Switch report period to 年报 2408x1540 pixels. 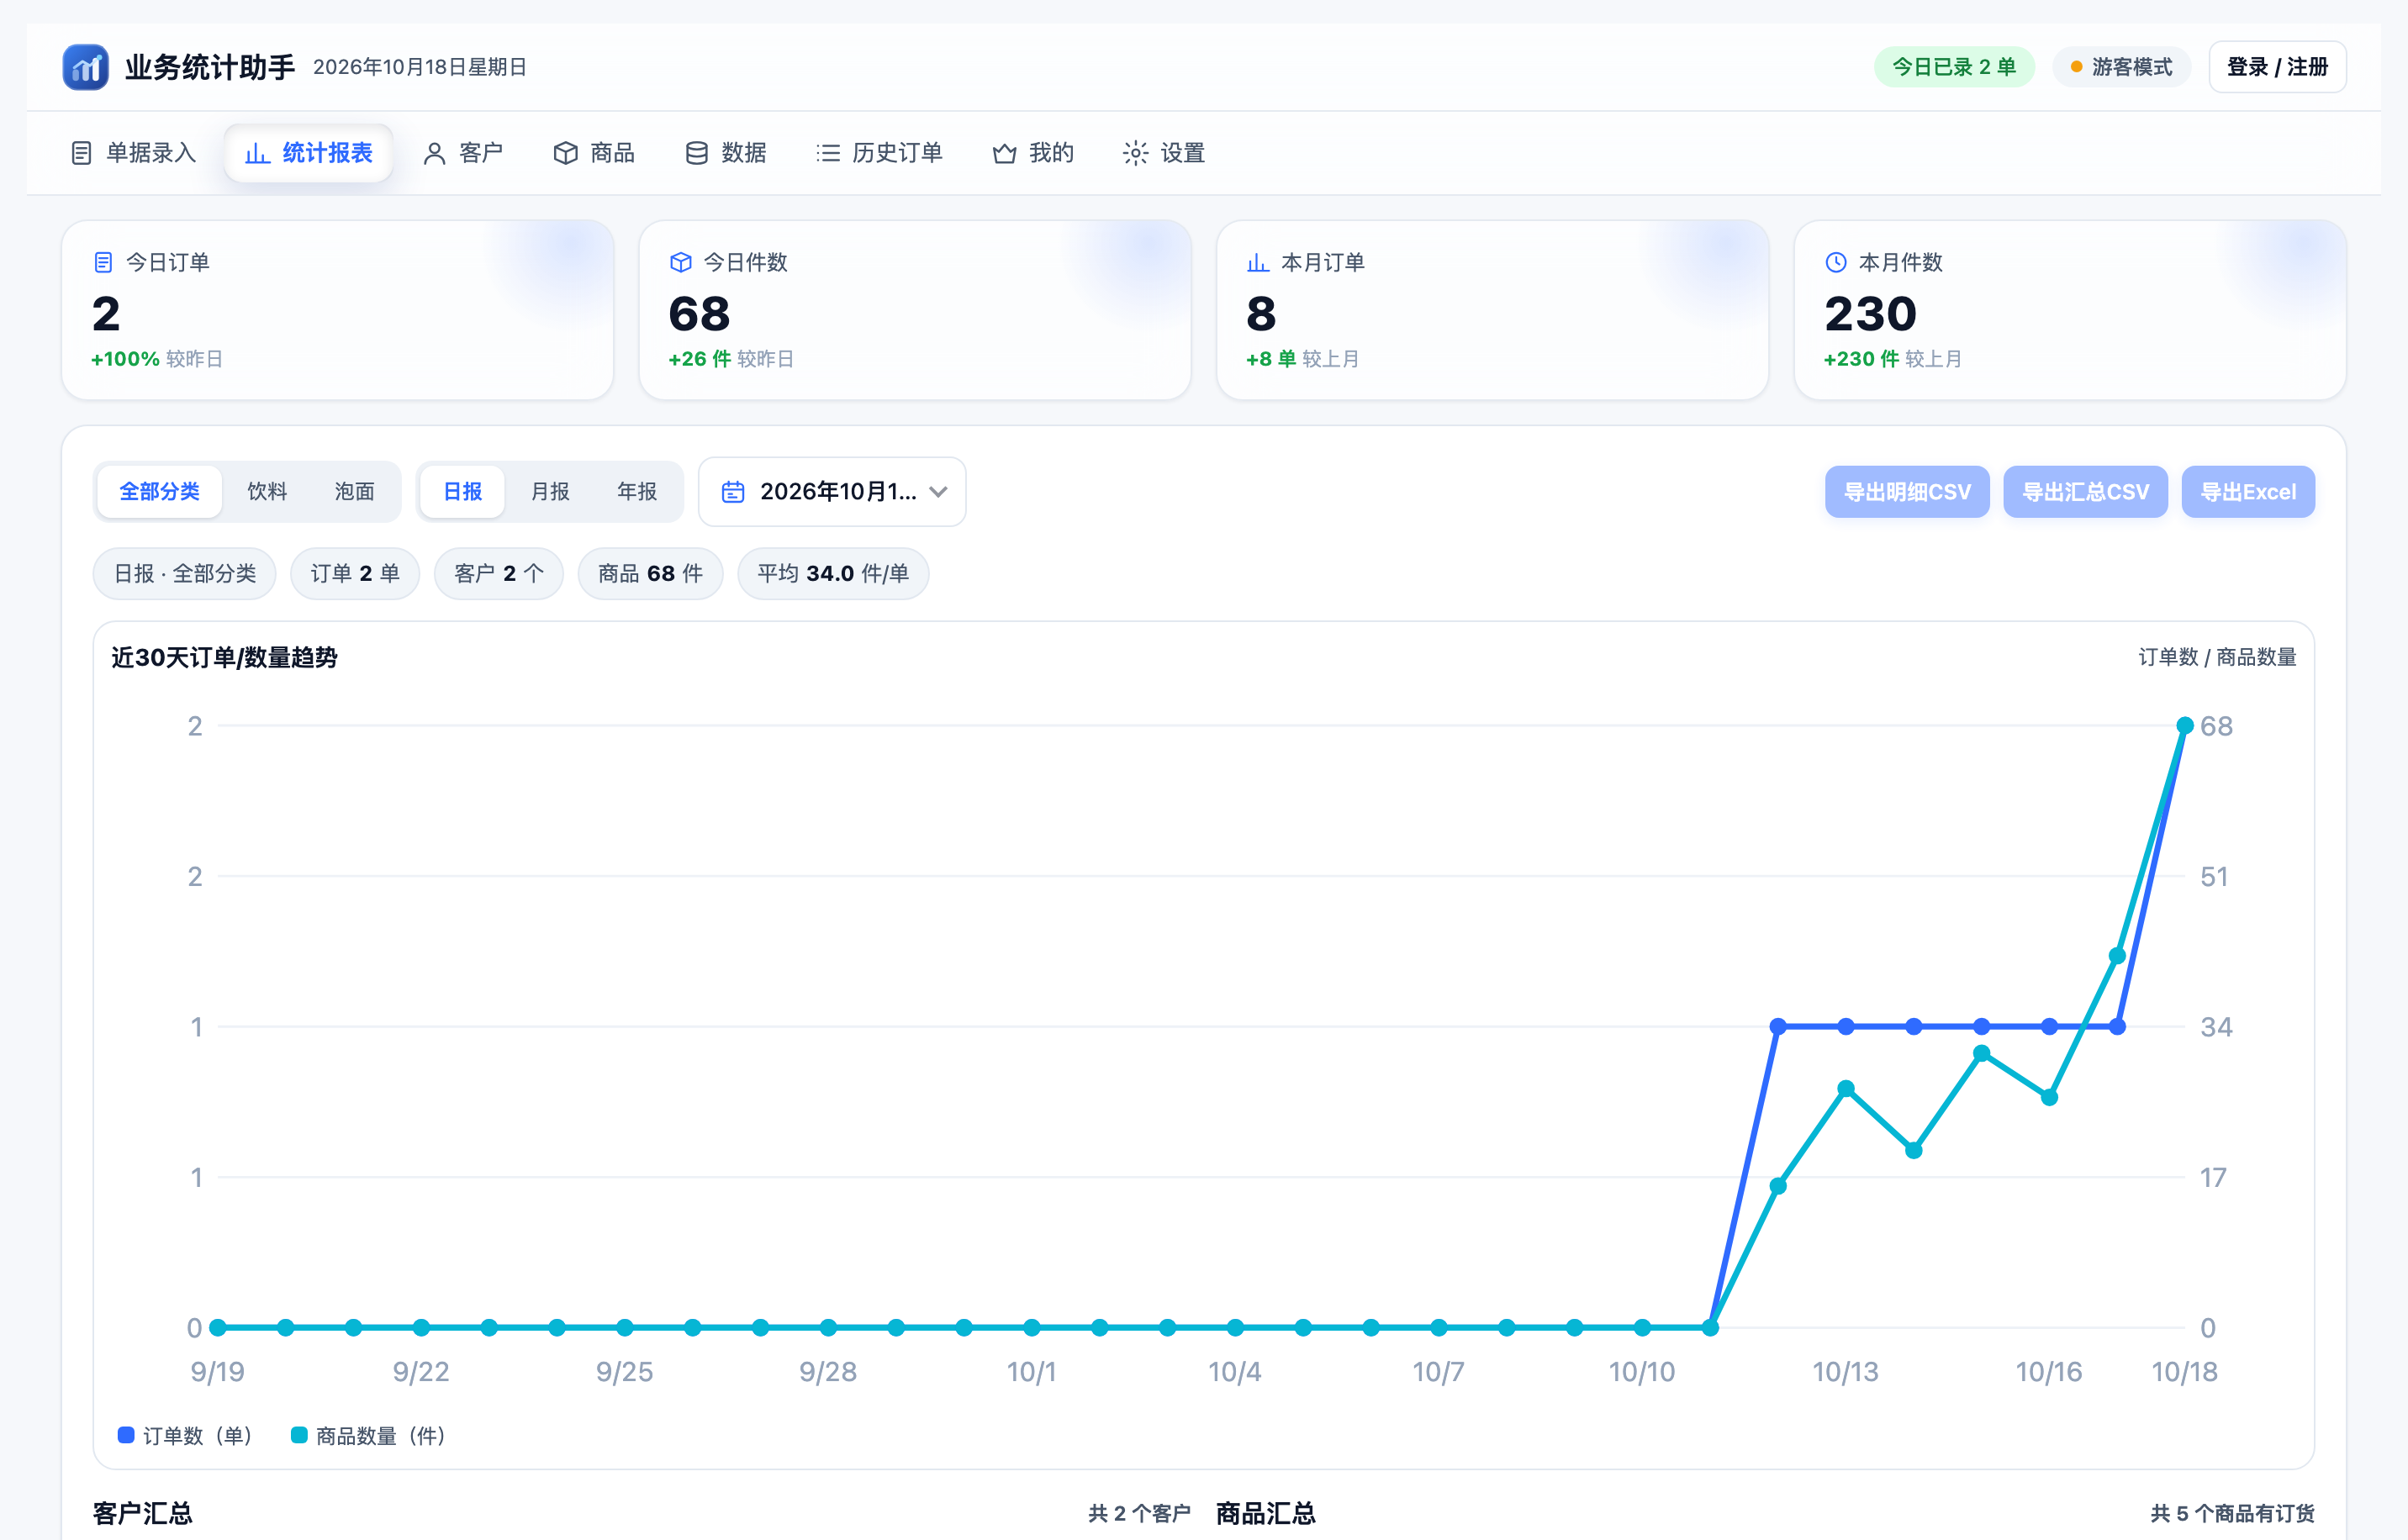tap(637, 492)
